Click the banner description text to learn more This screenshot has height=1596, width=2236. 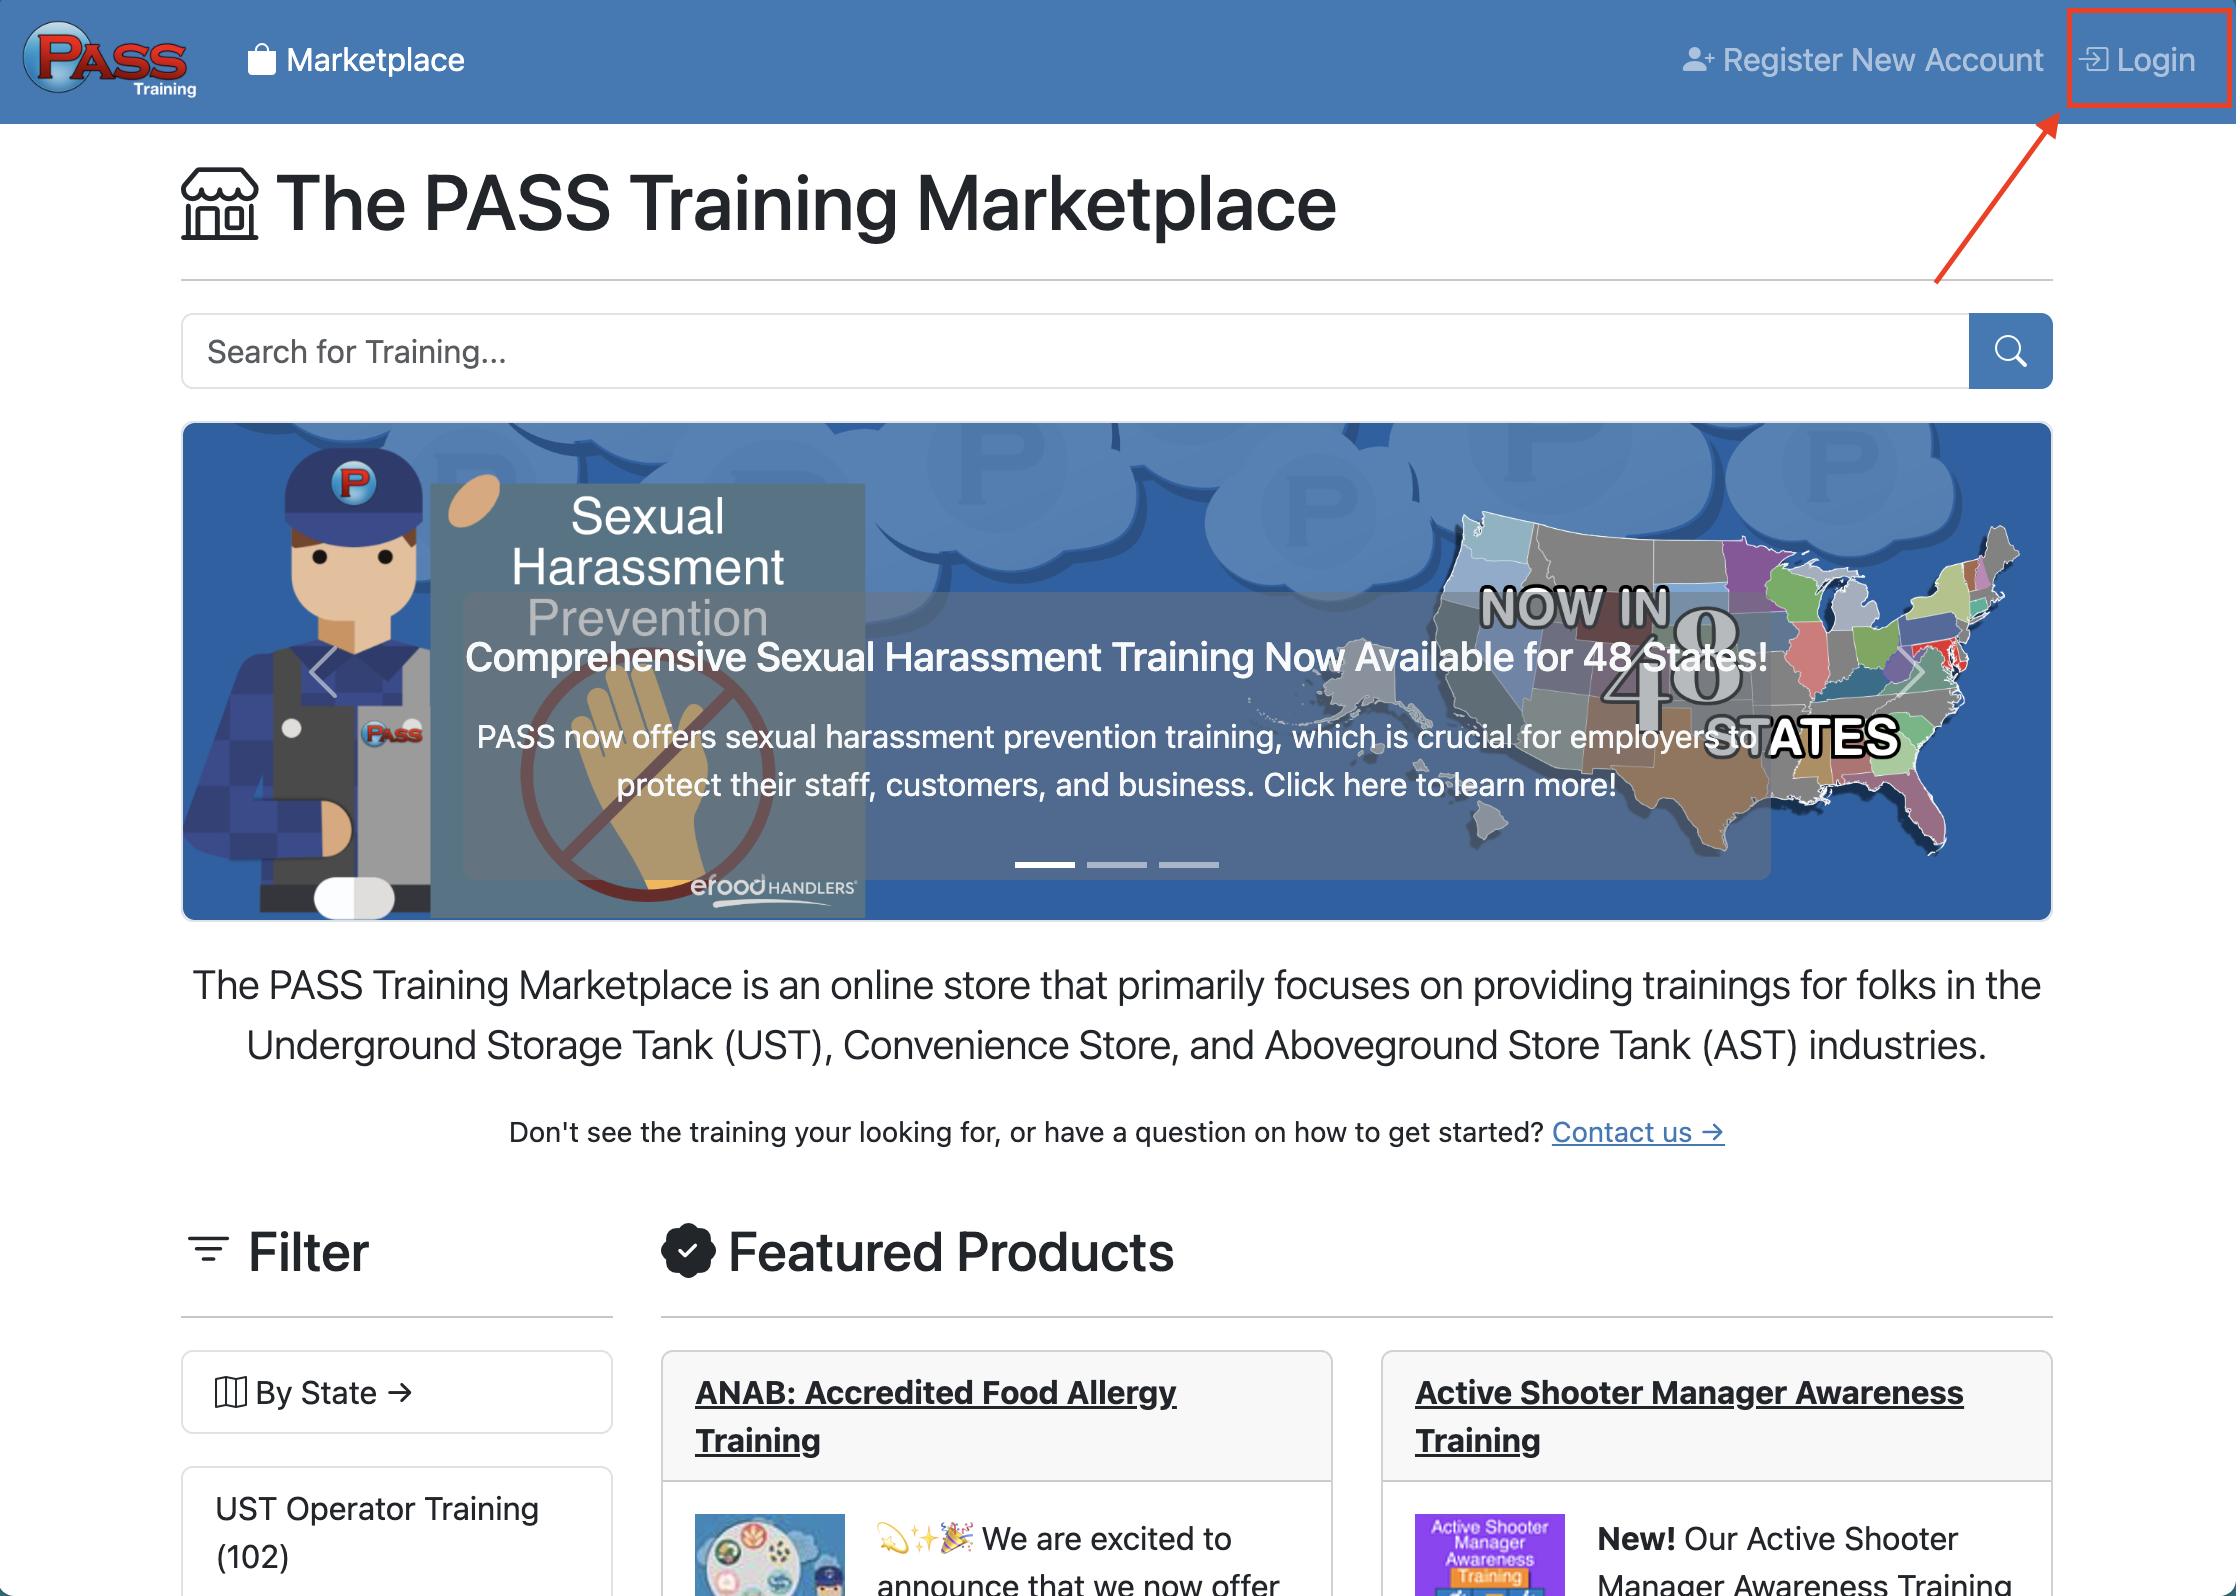pos(1116,761)
